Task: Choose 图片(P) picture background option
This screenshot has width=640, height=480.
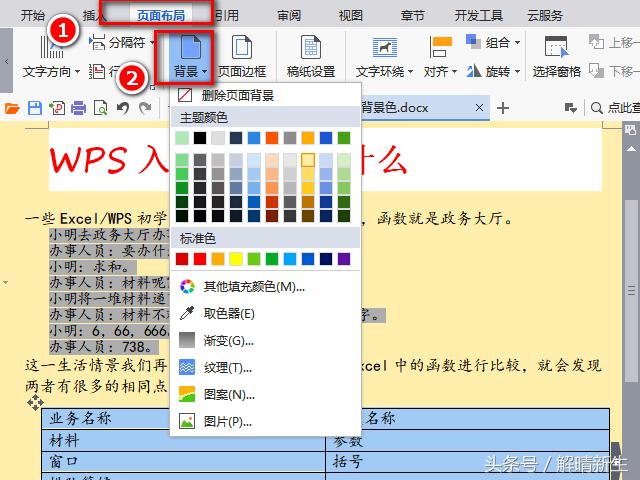Action: pyautogui.click(x=265, y=421)
